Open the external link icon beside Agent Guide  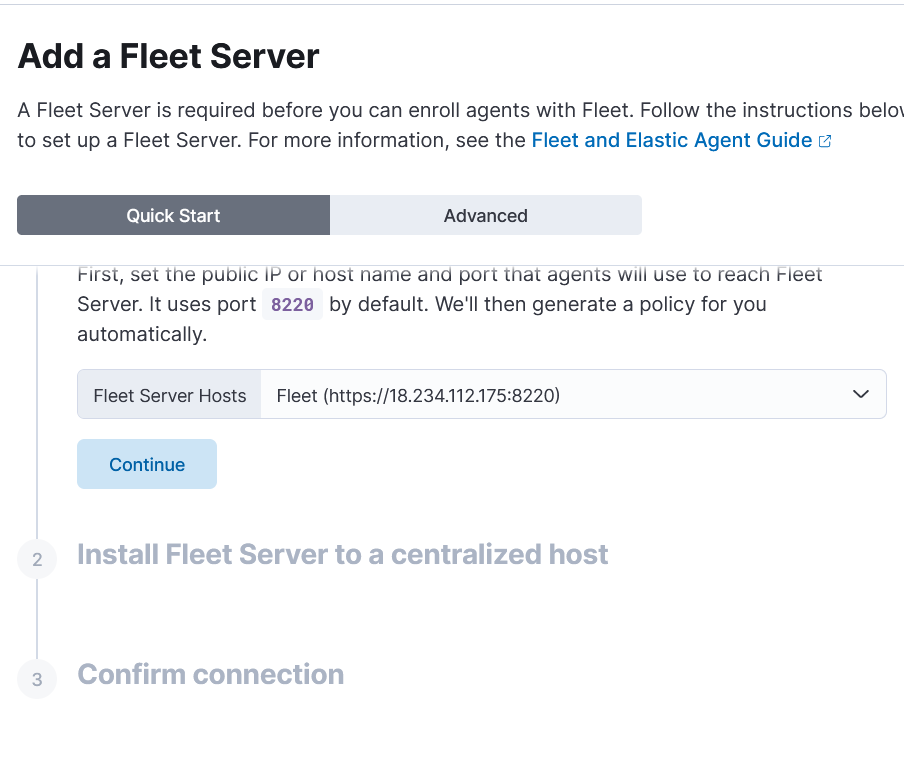click(x=825, y=141)
